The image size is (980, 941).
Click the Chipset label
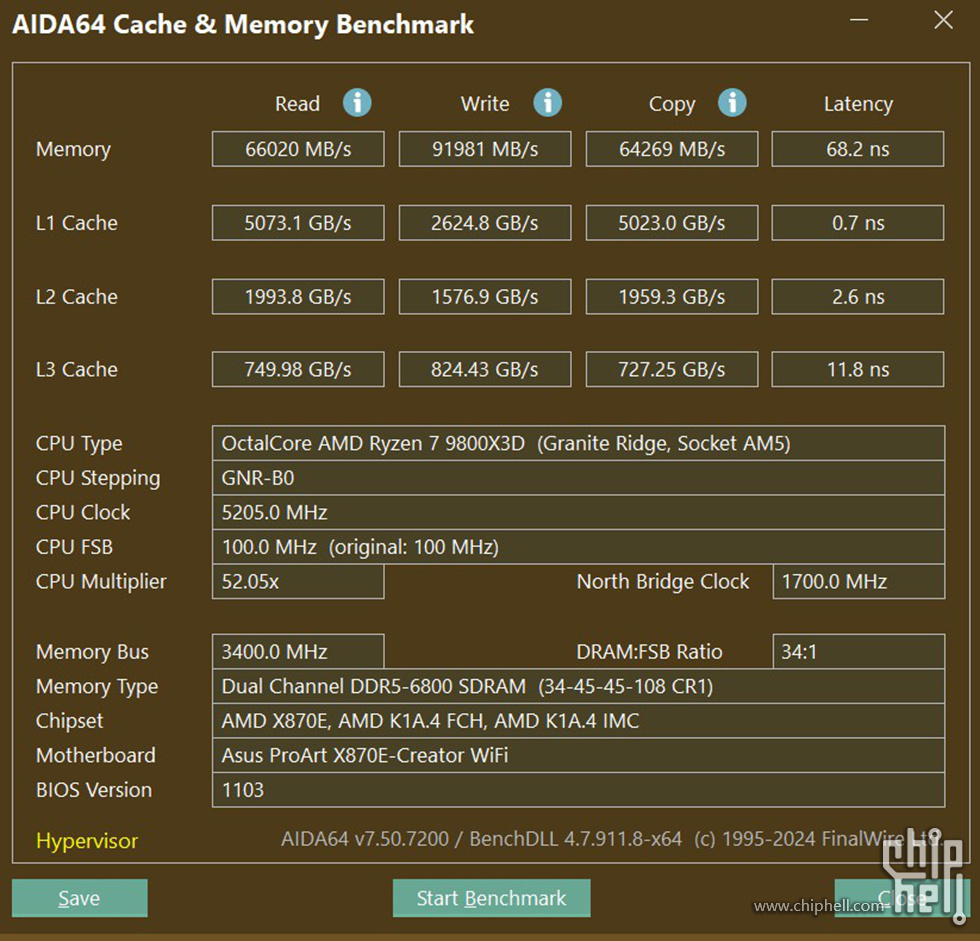(69, 721)
